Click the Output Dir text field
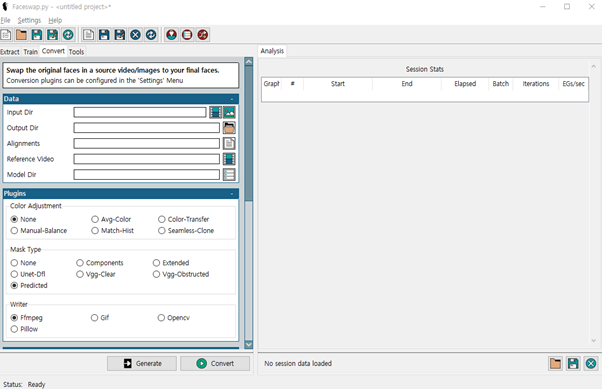Viewport: 602px width, 389px height. 147,128
